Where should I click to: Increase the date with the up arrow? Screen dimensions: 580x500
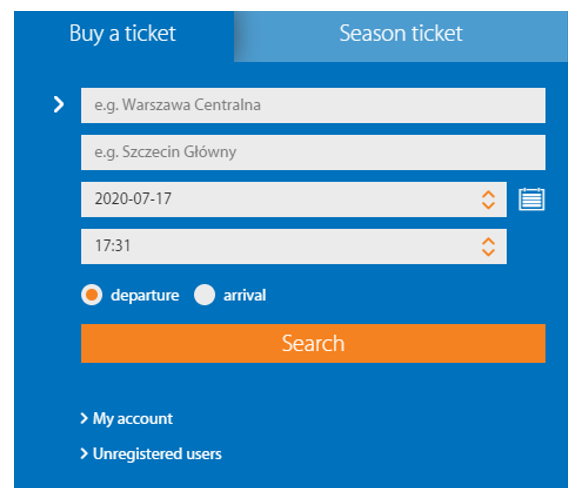click(x=488, y=195)
